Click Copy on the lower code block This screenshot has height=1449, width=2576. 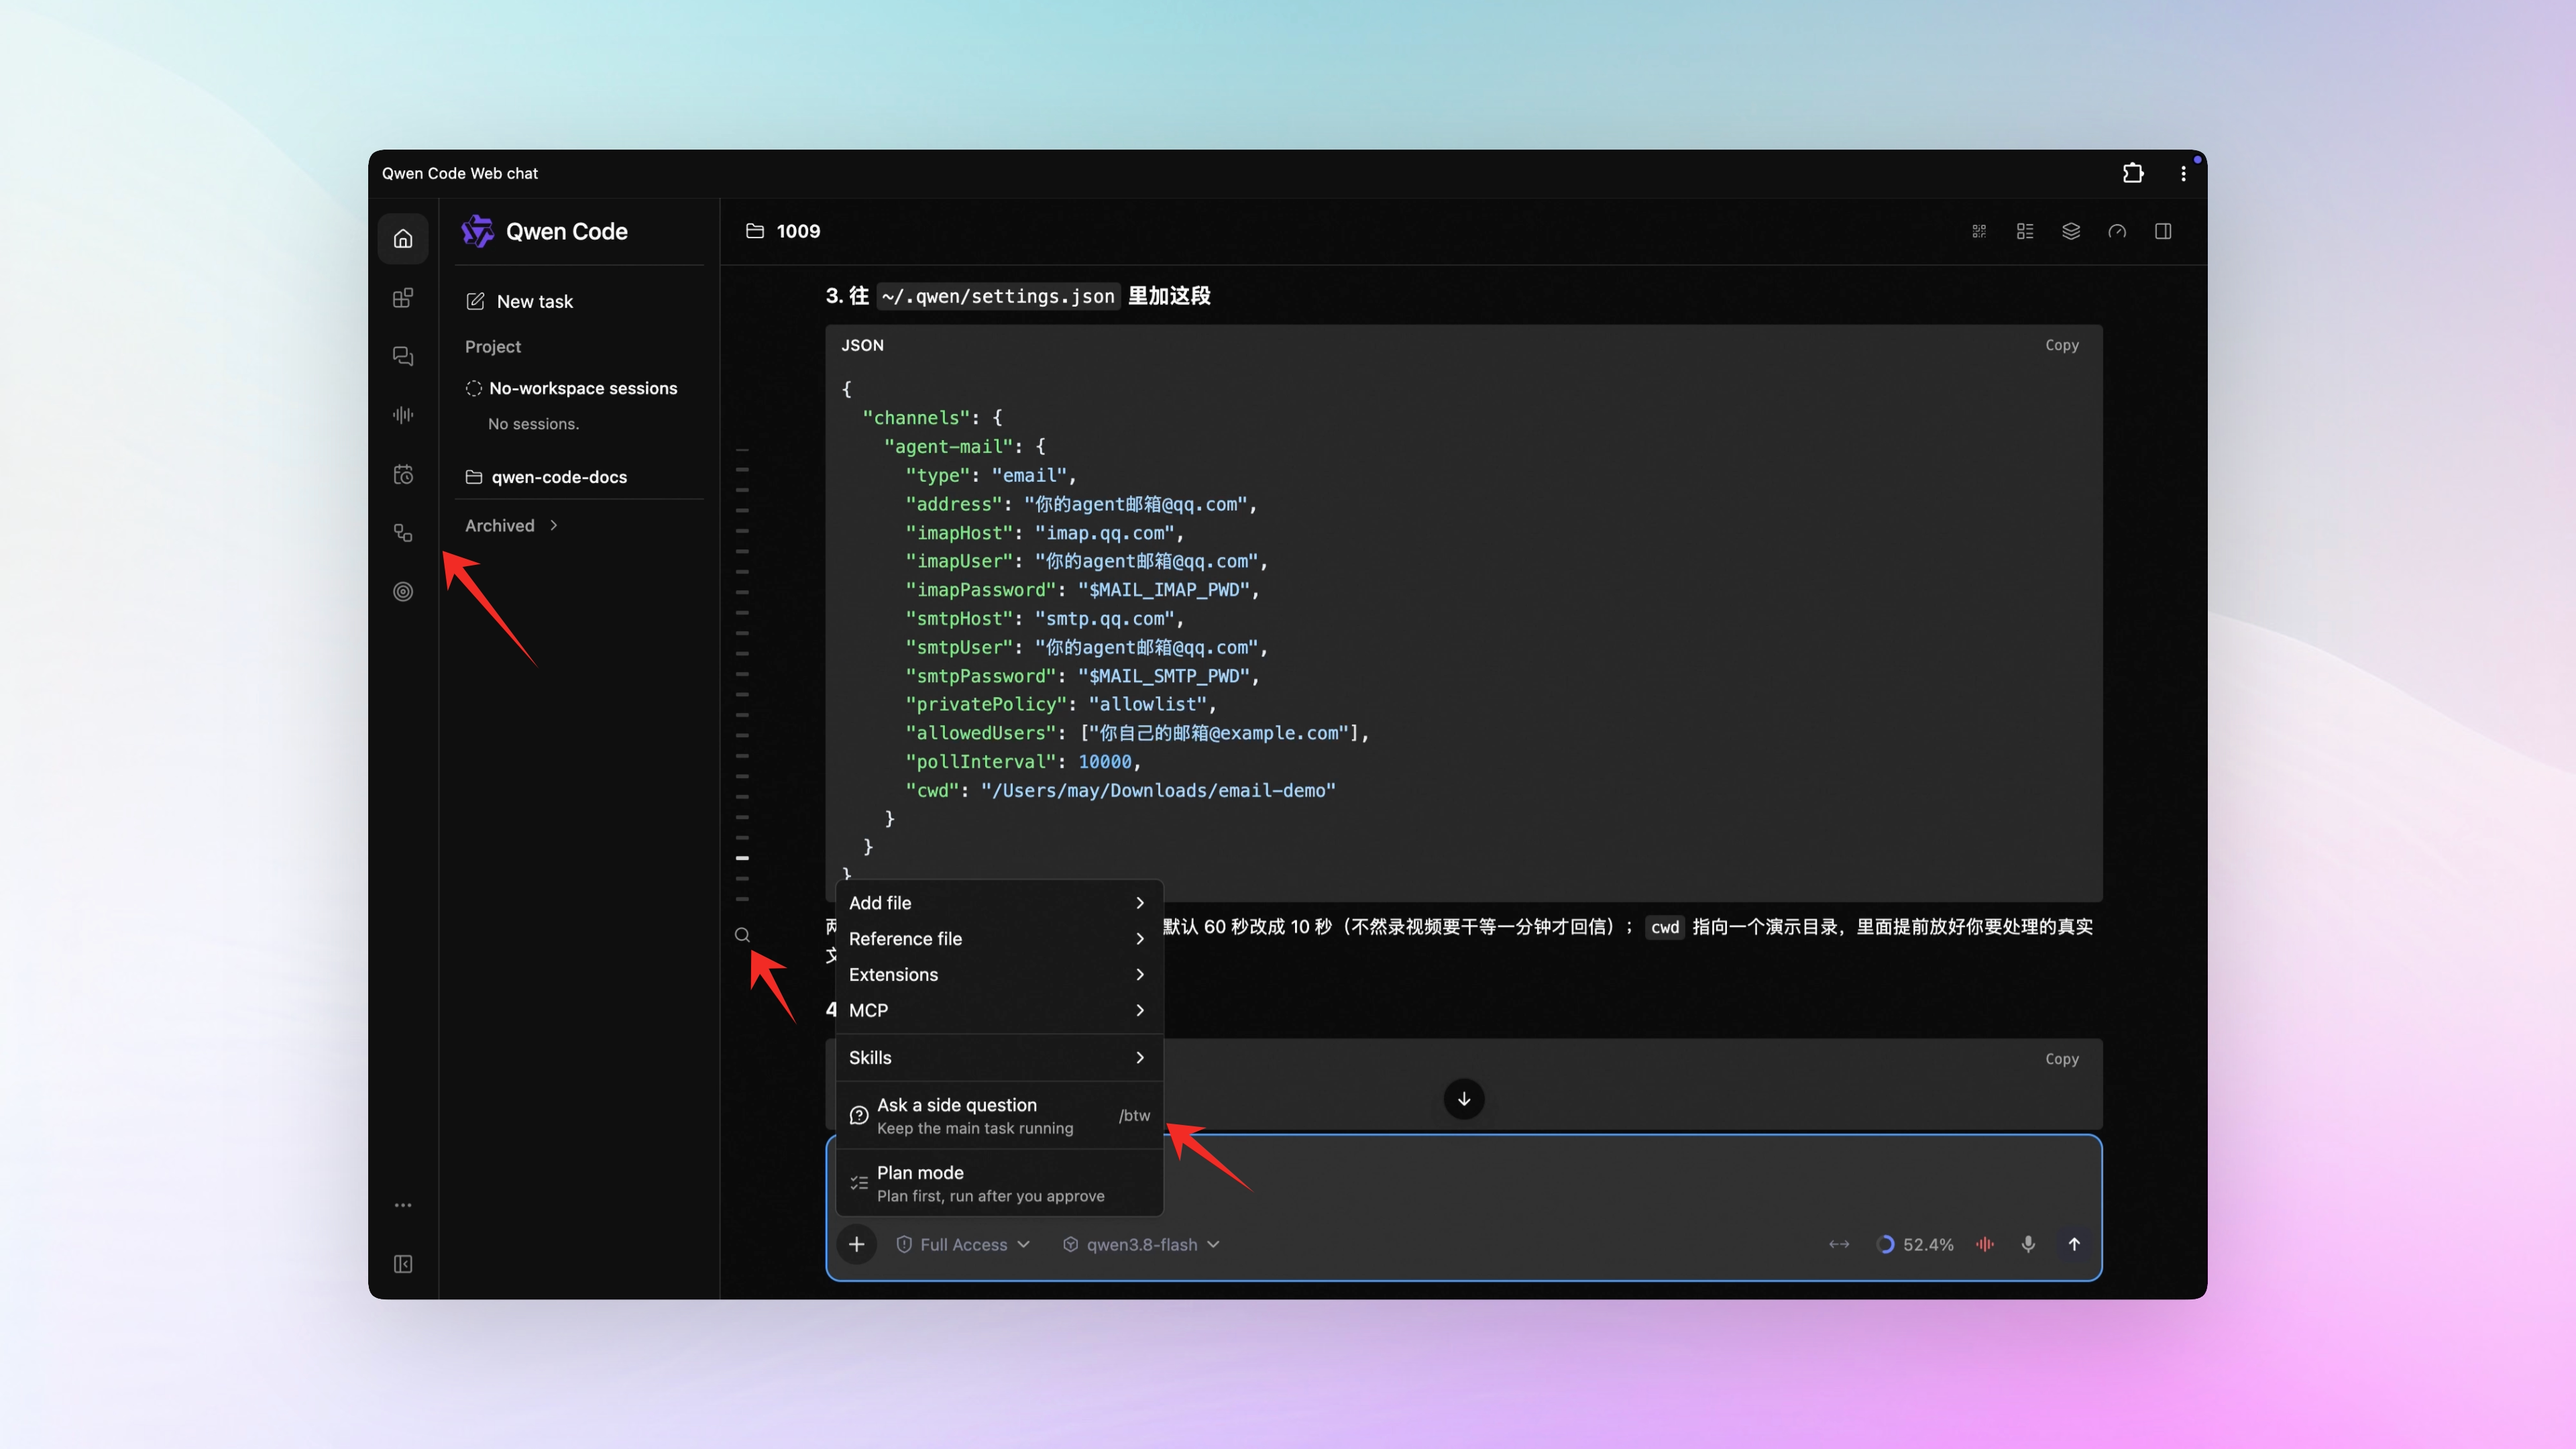coord(2061,1059)
